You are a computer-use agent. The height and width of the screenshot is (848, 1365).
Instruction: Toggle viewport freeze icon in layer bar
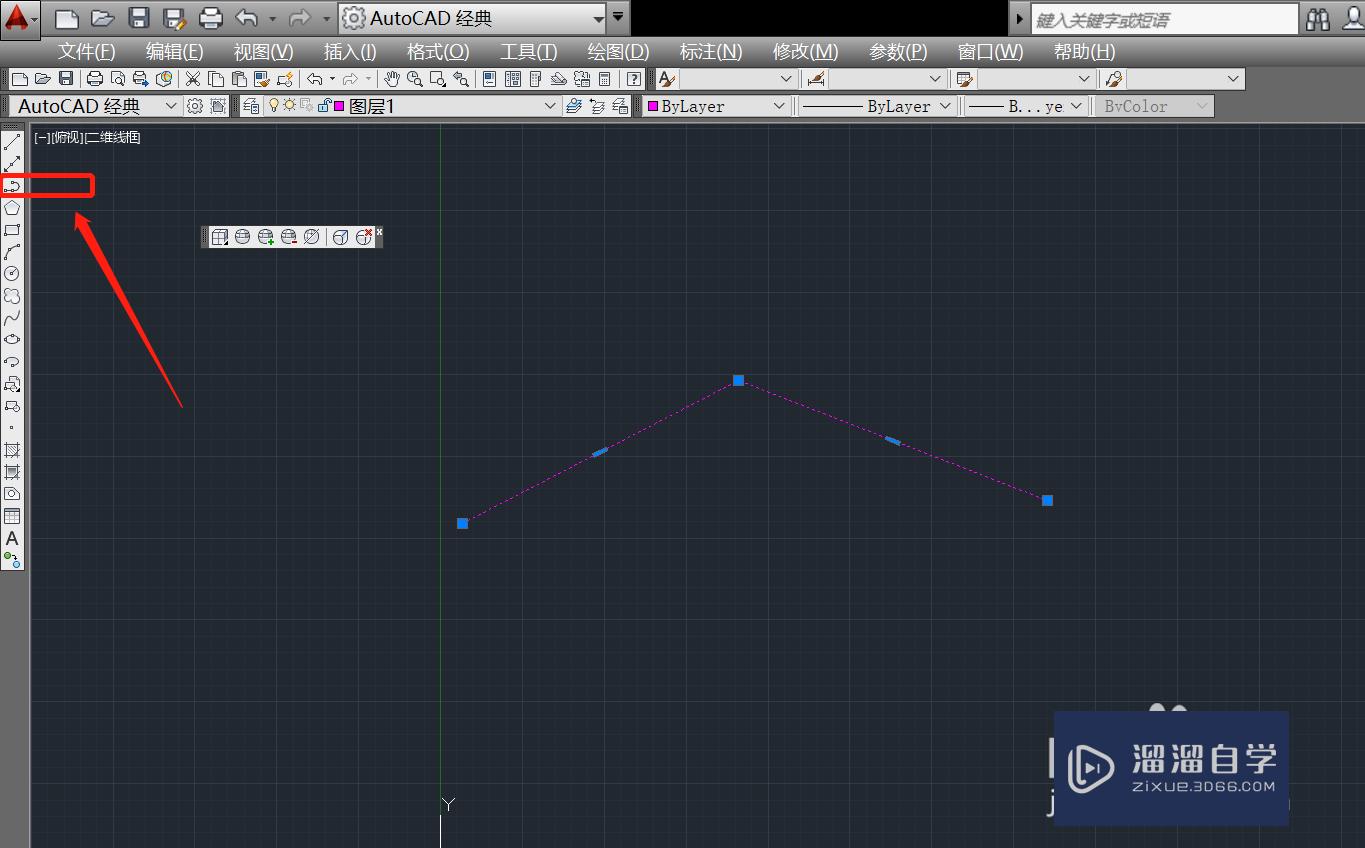(306, 106)
